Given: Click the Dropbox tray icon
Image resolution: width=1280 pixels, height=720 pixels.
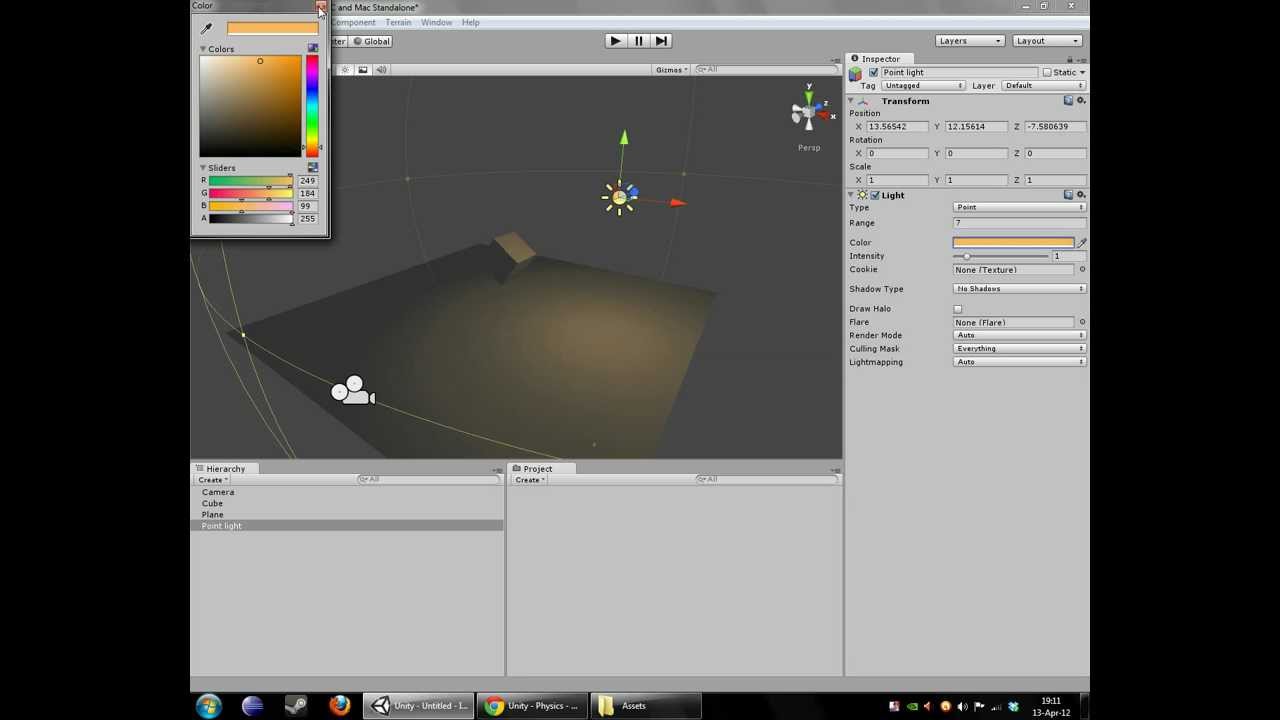Looking at the screenshot, I should (1013, 707).
